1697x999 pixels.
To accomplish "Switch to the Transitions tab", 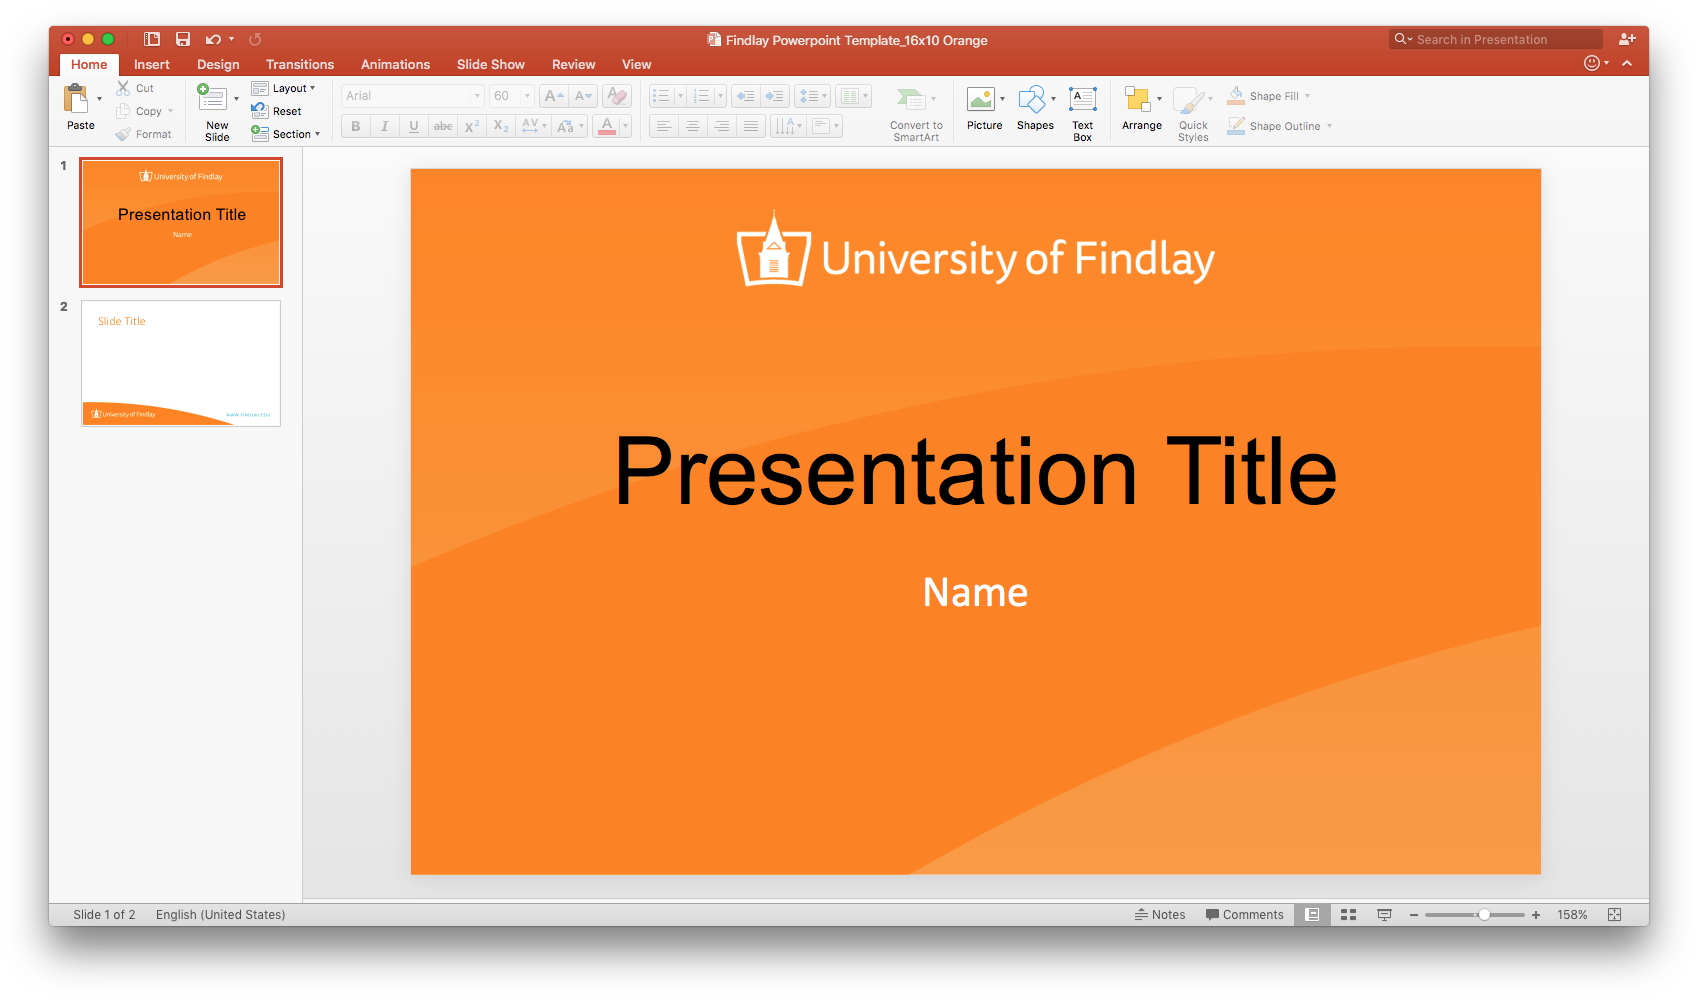I will pos(299,64).
